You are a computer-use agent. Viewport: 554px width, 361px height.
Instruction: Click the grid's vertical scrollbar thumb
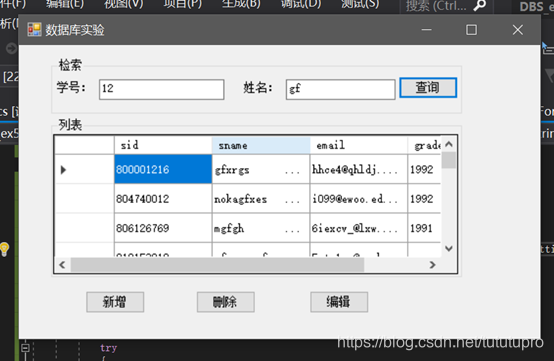click(449, 160)
